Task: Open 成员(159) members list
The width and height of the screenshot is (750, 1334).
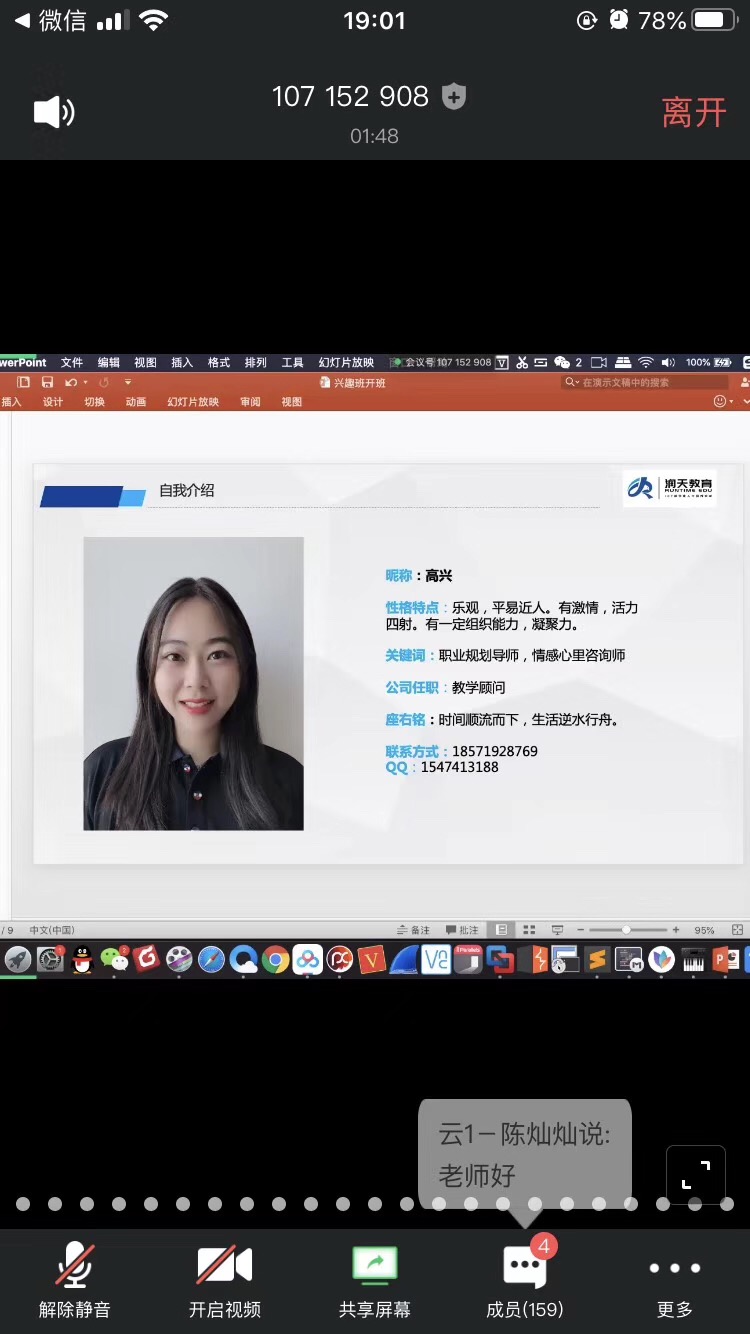Action: pos(525,1282)
